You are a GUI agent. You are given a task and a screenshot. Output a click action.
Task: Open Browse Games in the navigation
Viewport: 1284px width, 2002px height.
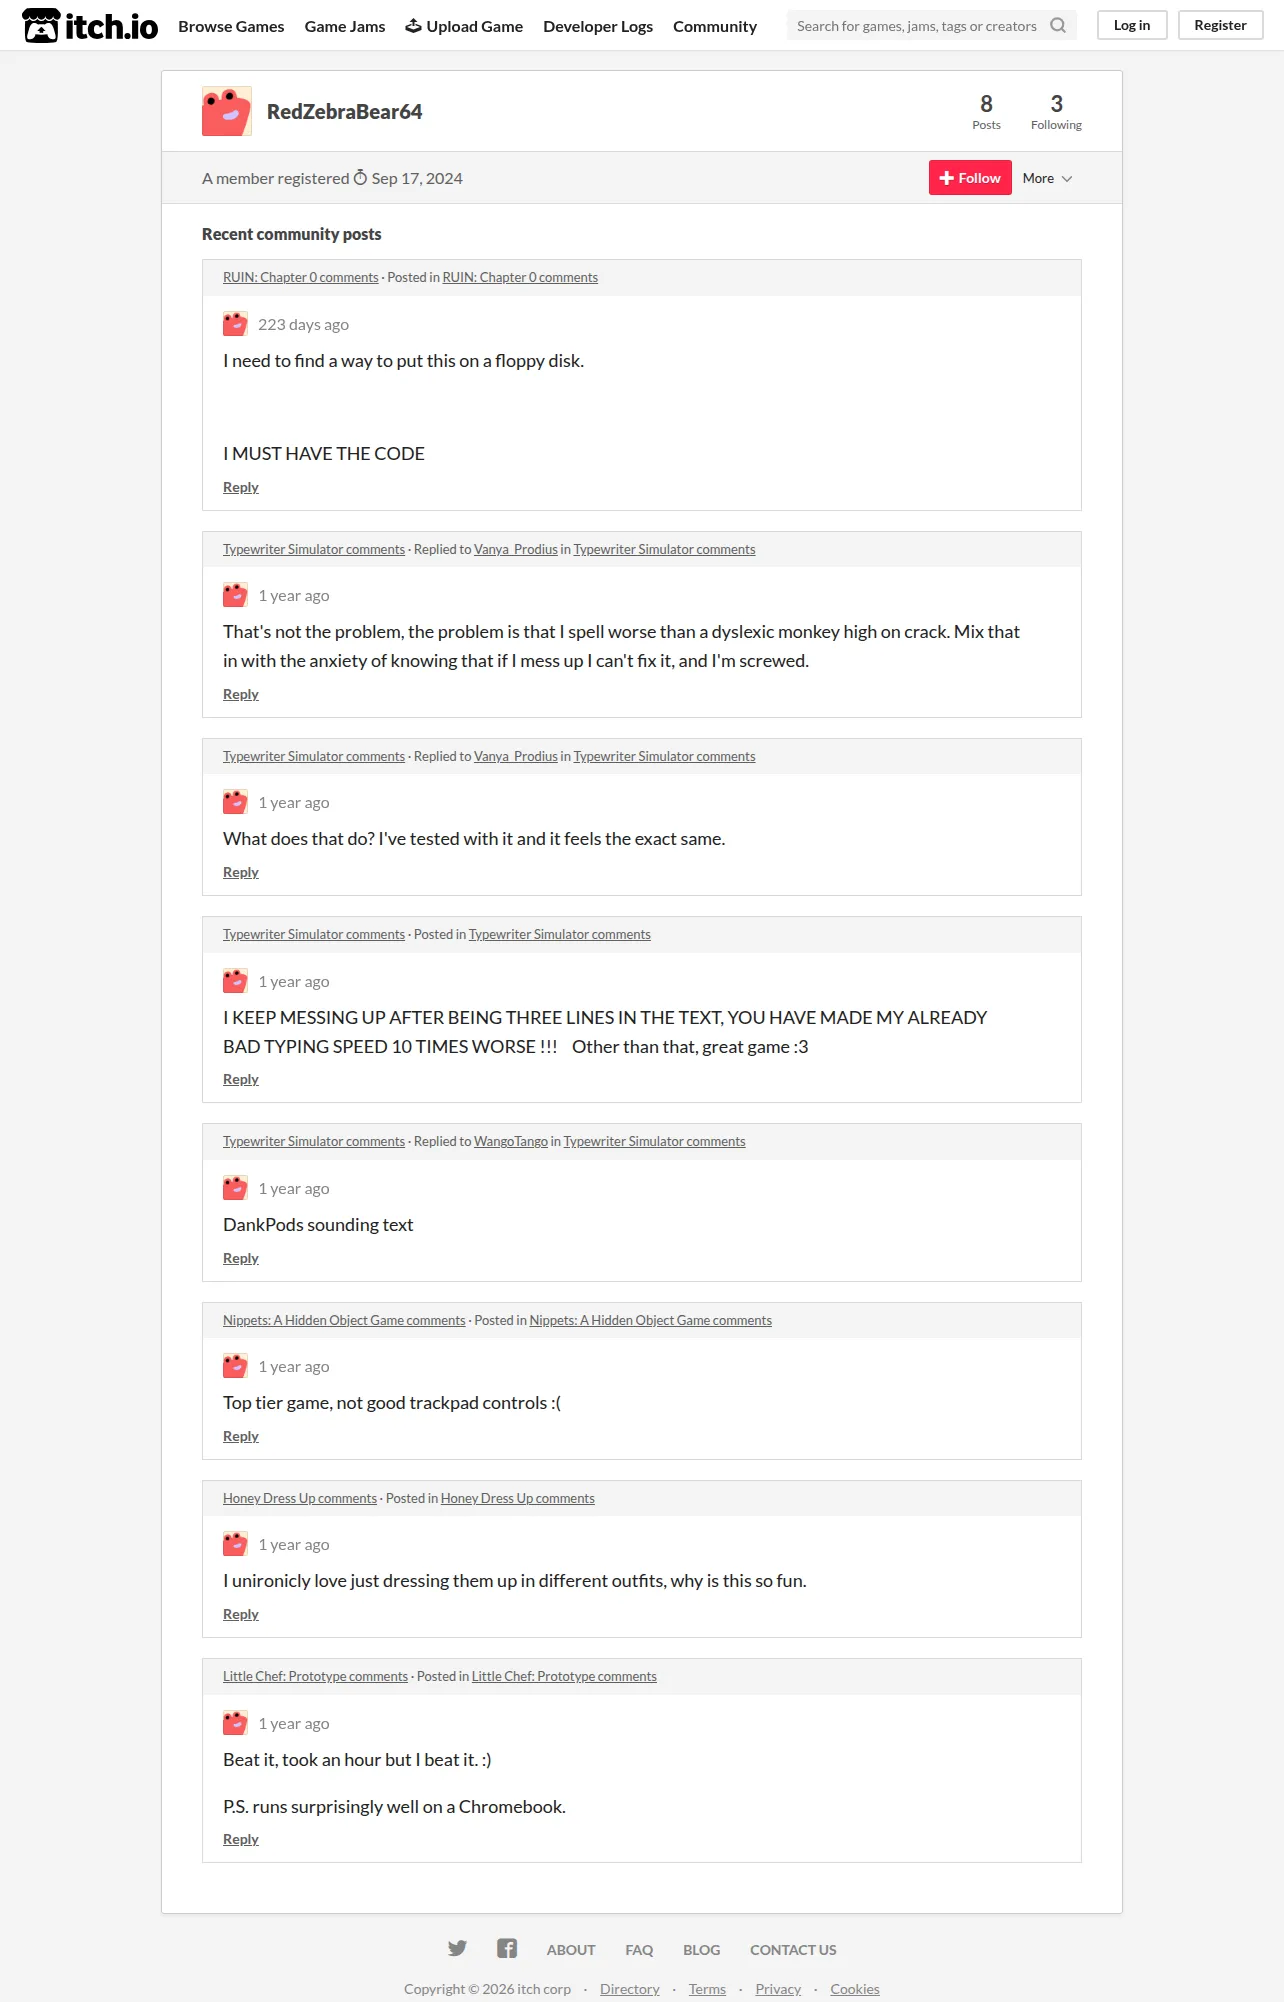click(231, 26)
